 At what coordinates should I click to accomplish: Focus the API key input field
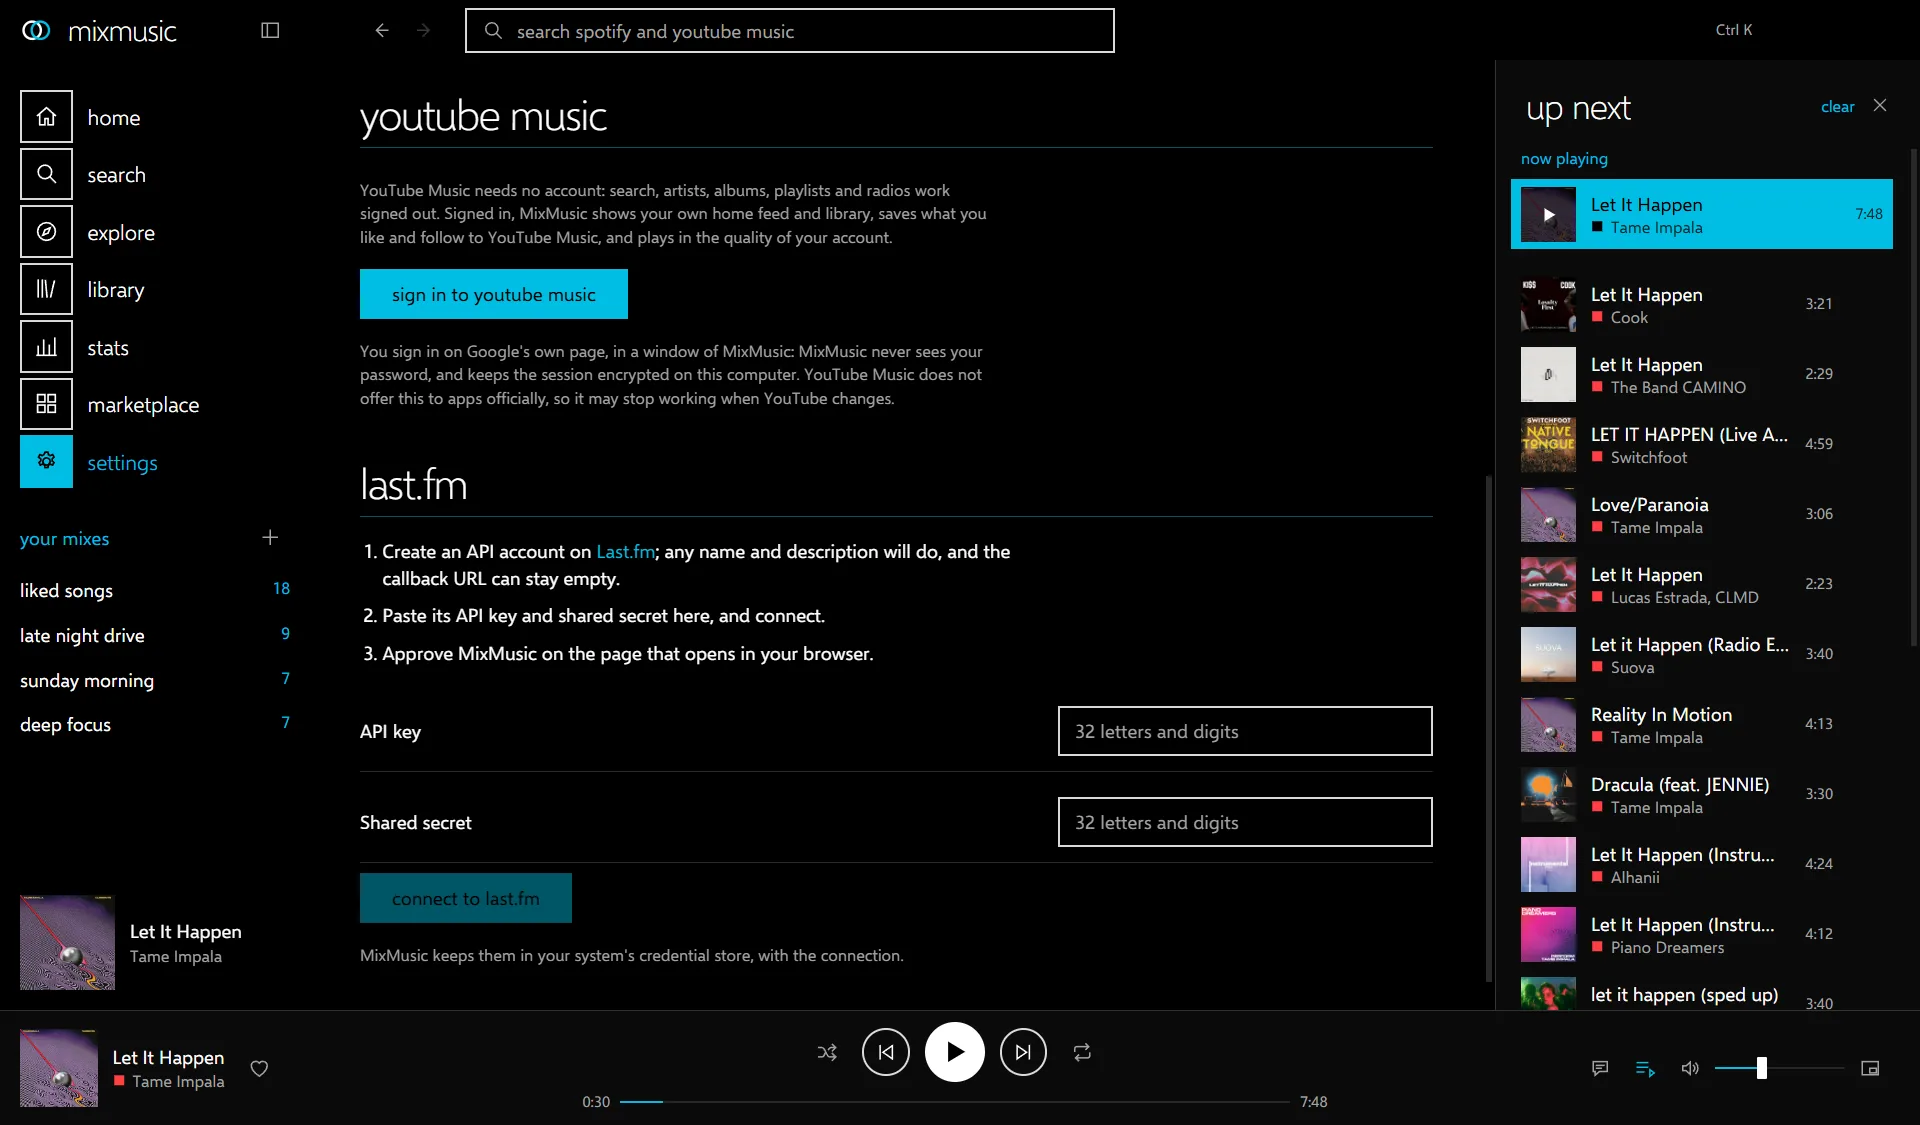1245,731
